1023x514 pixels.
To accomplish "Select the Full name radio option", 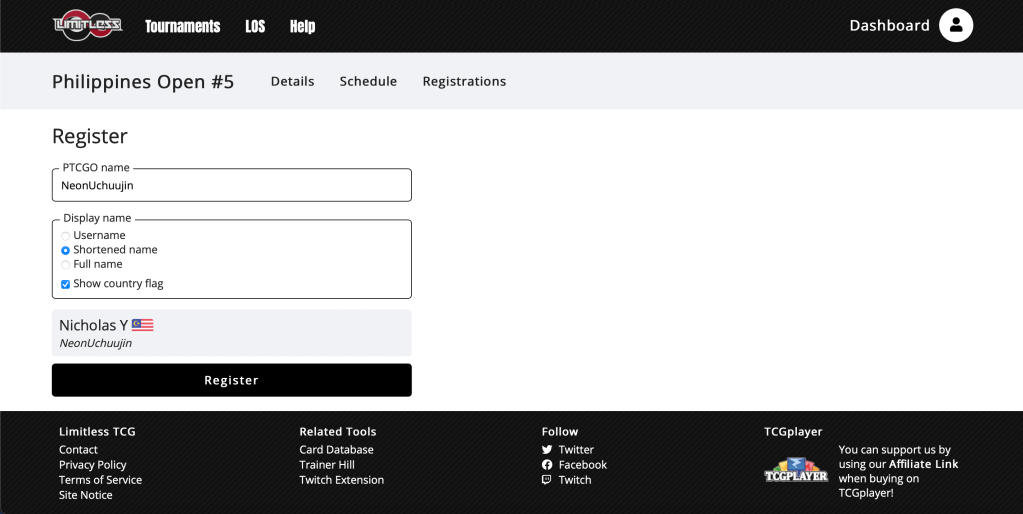I will point(66,265).
